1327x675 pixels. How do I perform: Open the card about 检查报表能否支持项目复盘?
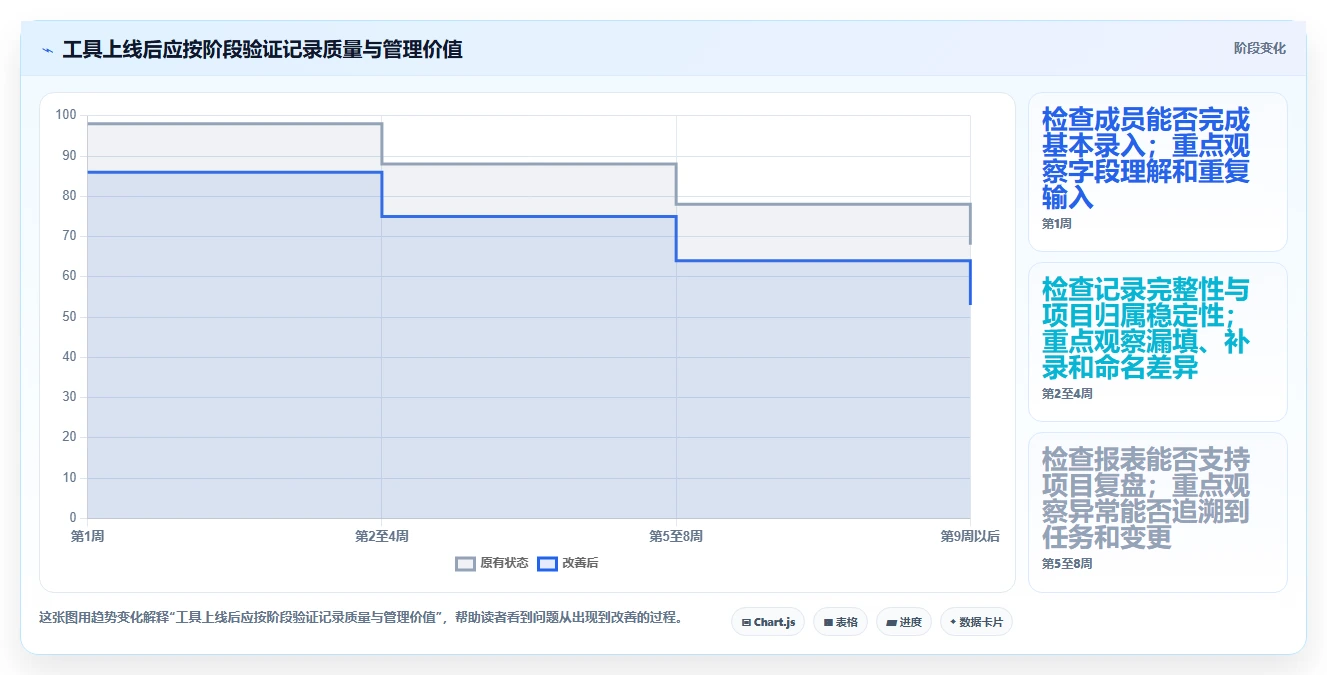[x=1157, y=512]
